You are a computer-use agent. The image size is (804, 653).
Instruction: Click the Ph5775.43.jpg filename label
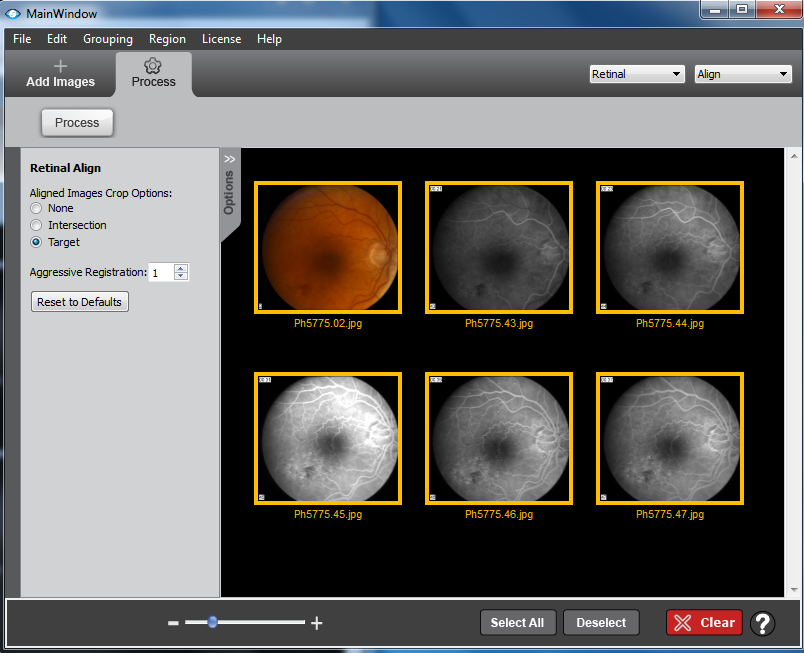point(499,323)
